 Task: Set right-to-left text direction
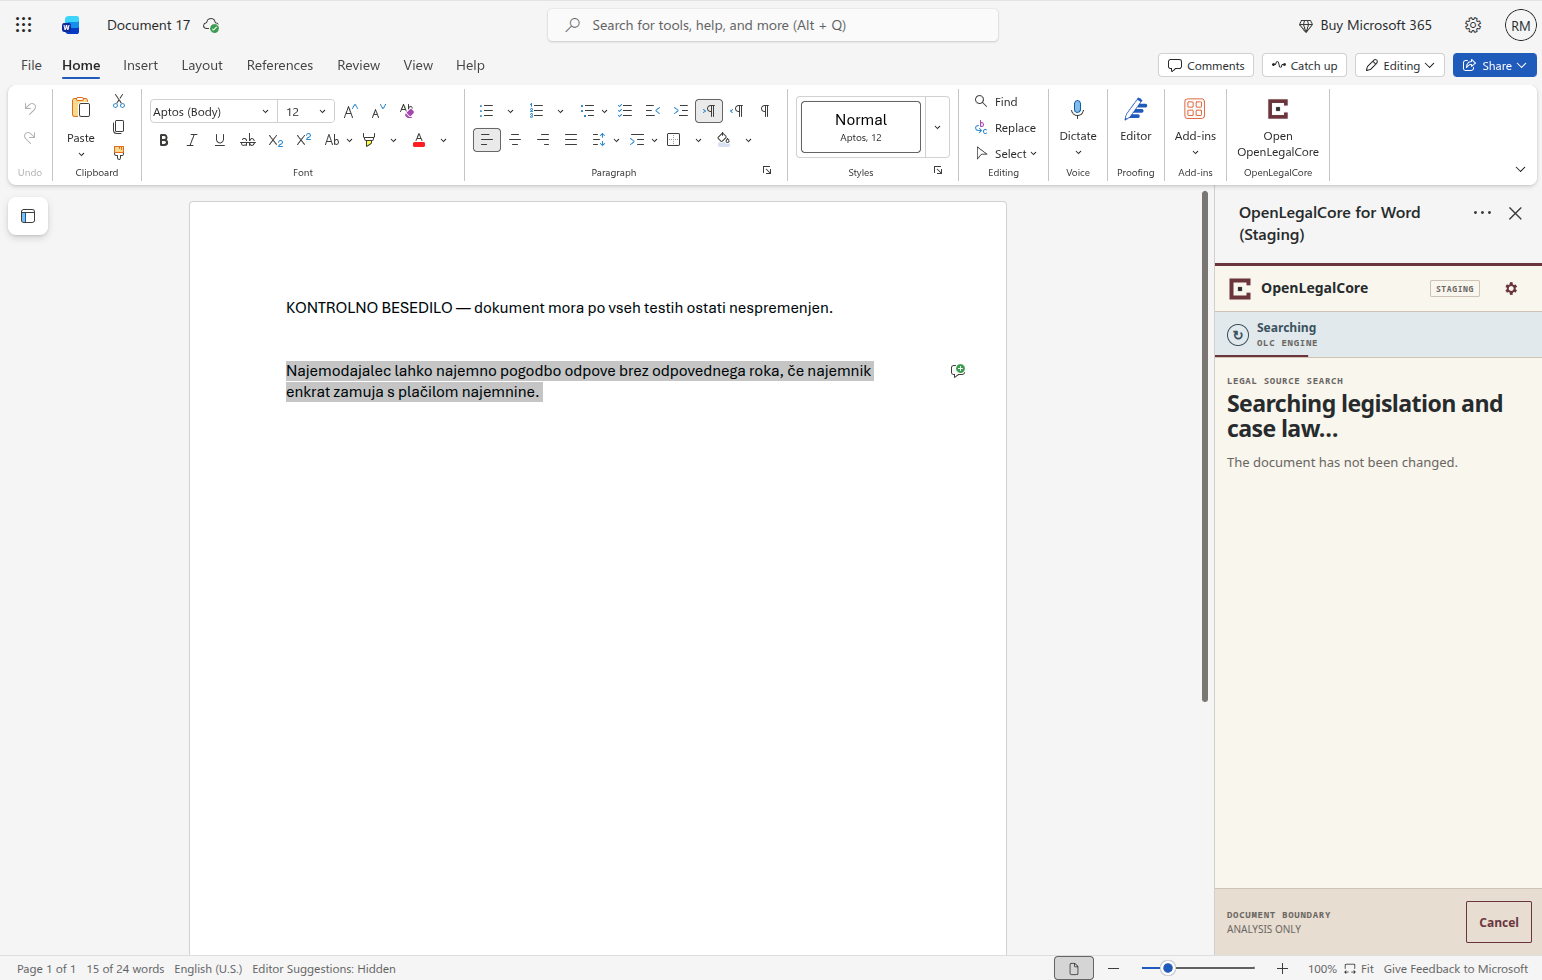tap(737, 111)
